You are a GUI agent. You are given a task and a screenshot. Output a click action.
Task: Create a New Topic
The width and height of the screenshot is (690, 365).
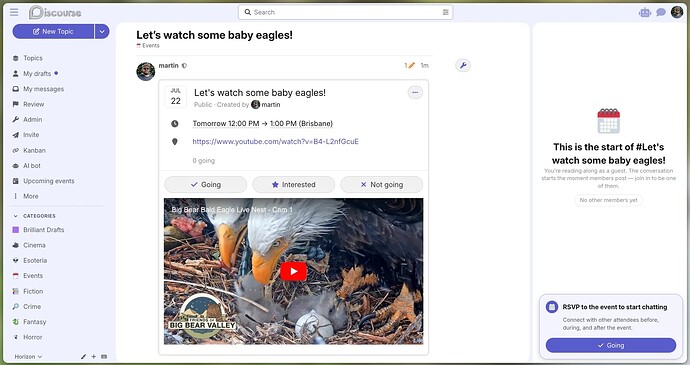53,31
